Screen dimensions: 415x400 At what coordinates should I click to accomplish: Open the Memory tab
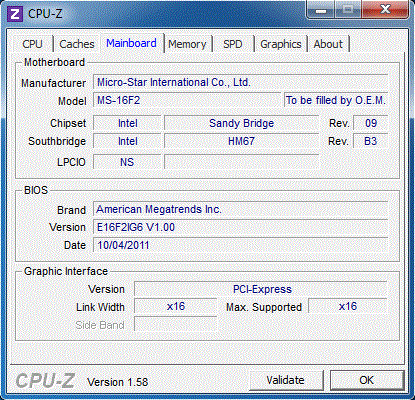[187, 44]
